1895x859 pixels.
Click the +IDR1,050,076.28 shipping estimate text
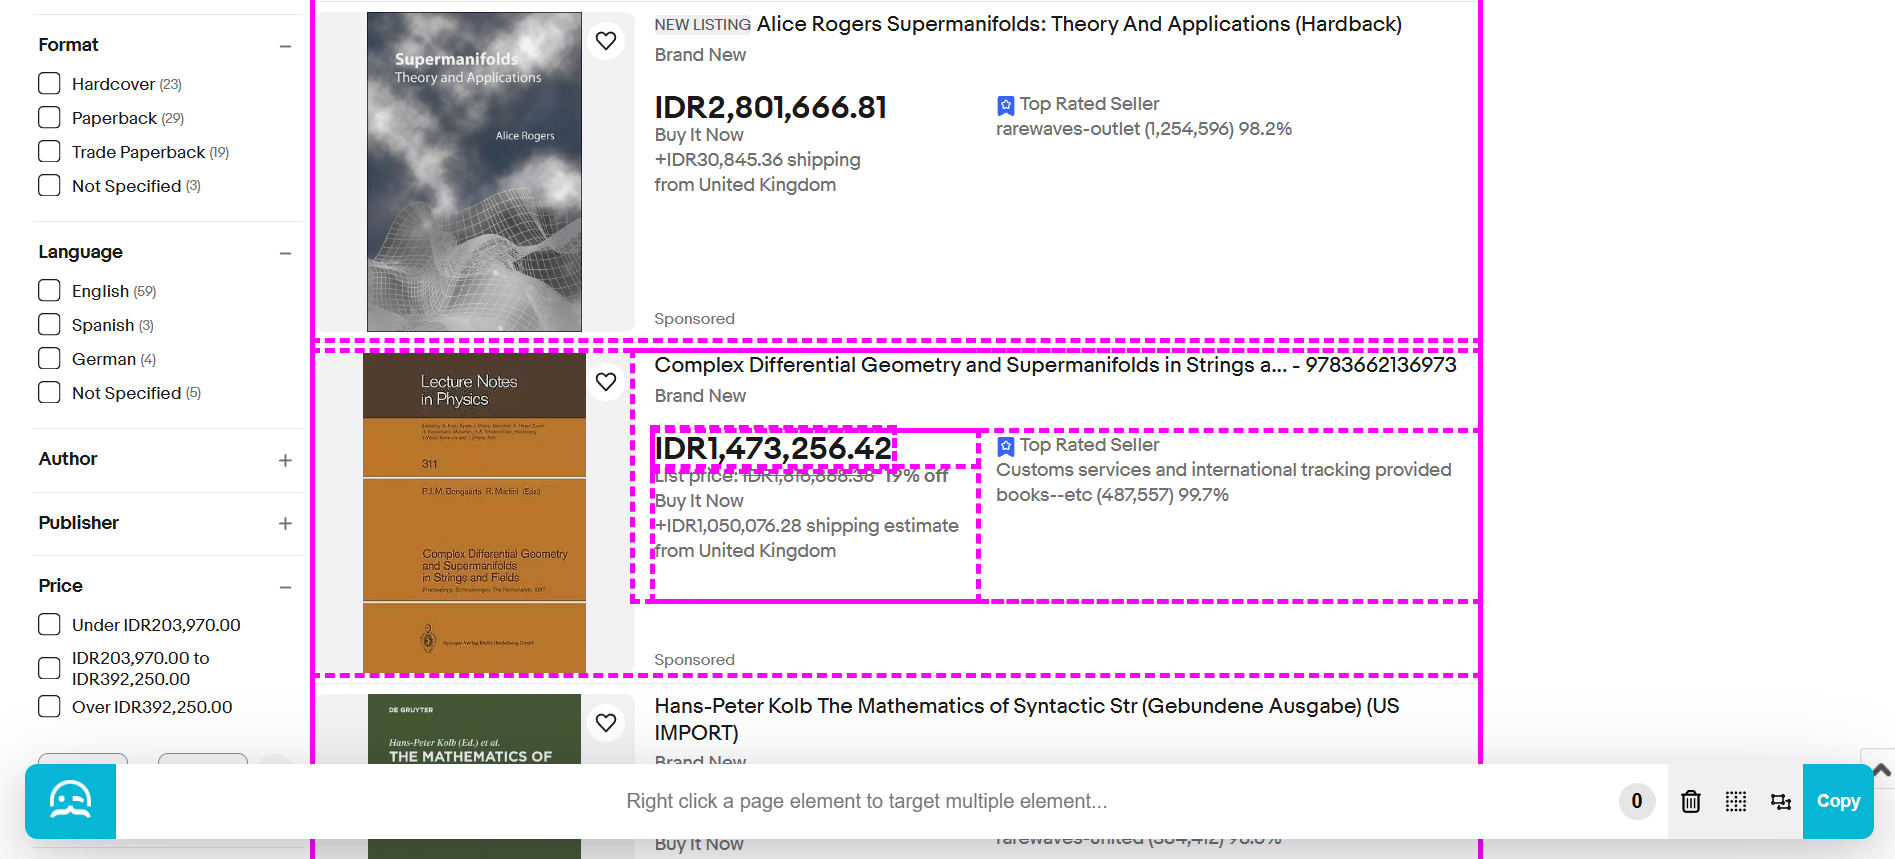(806, 526)
